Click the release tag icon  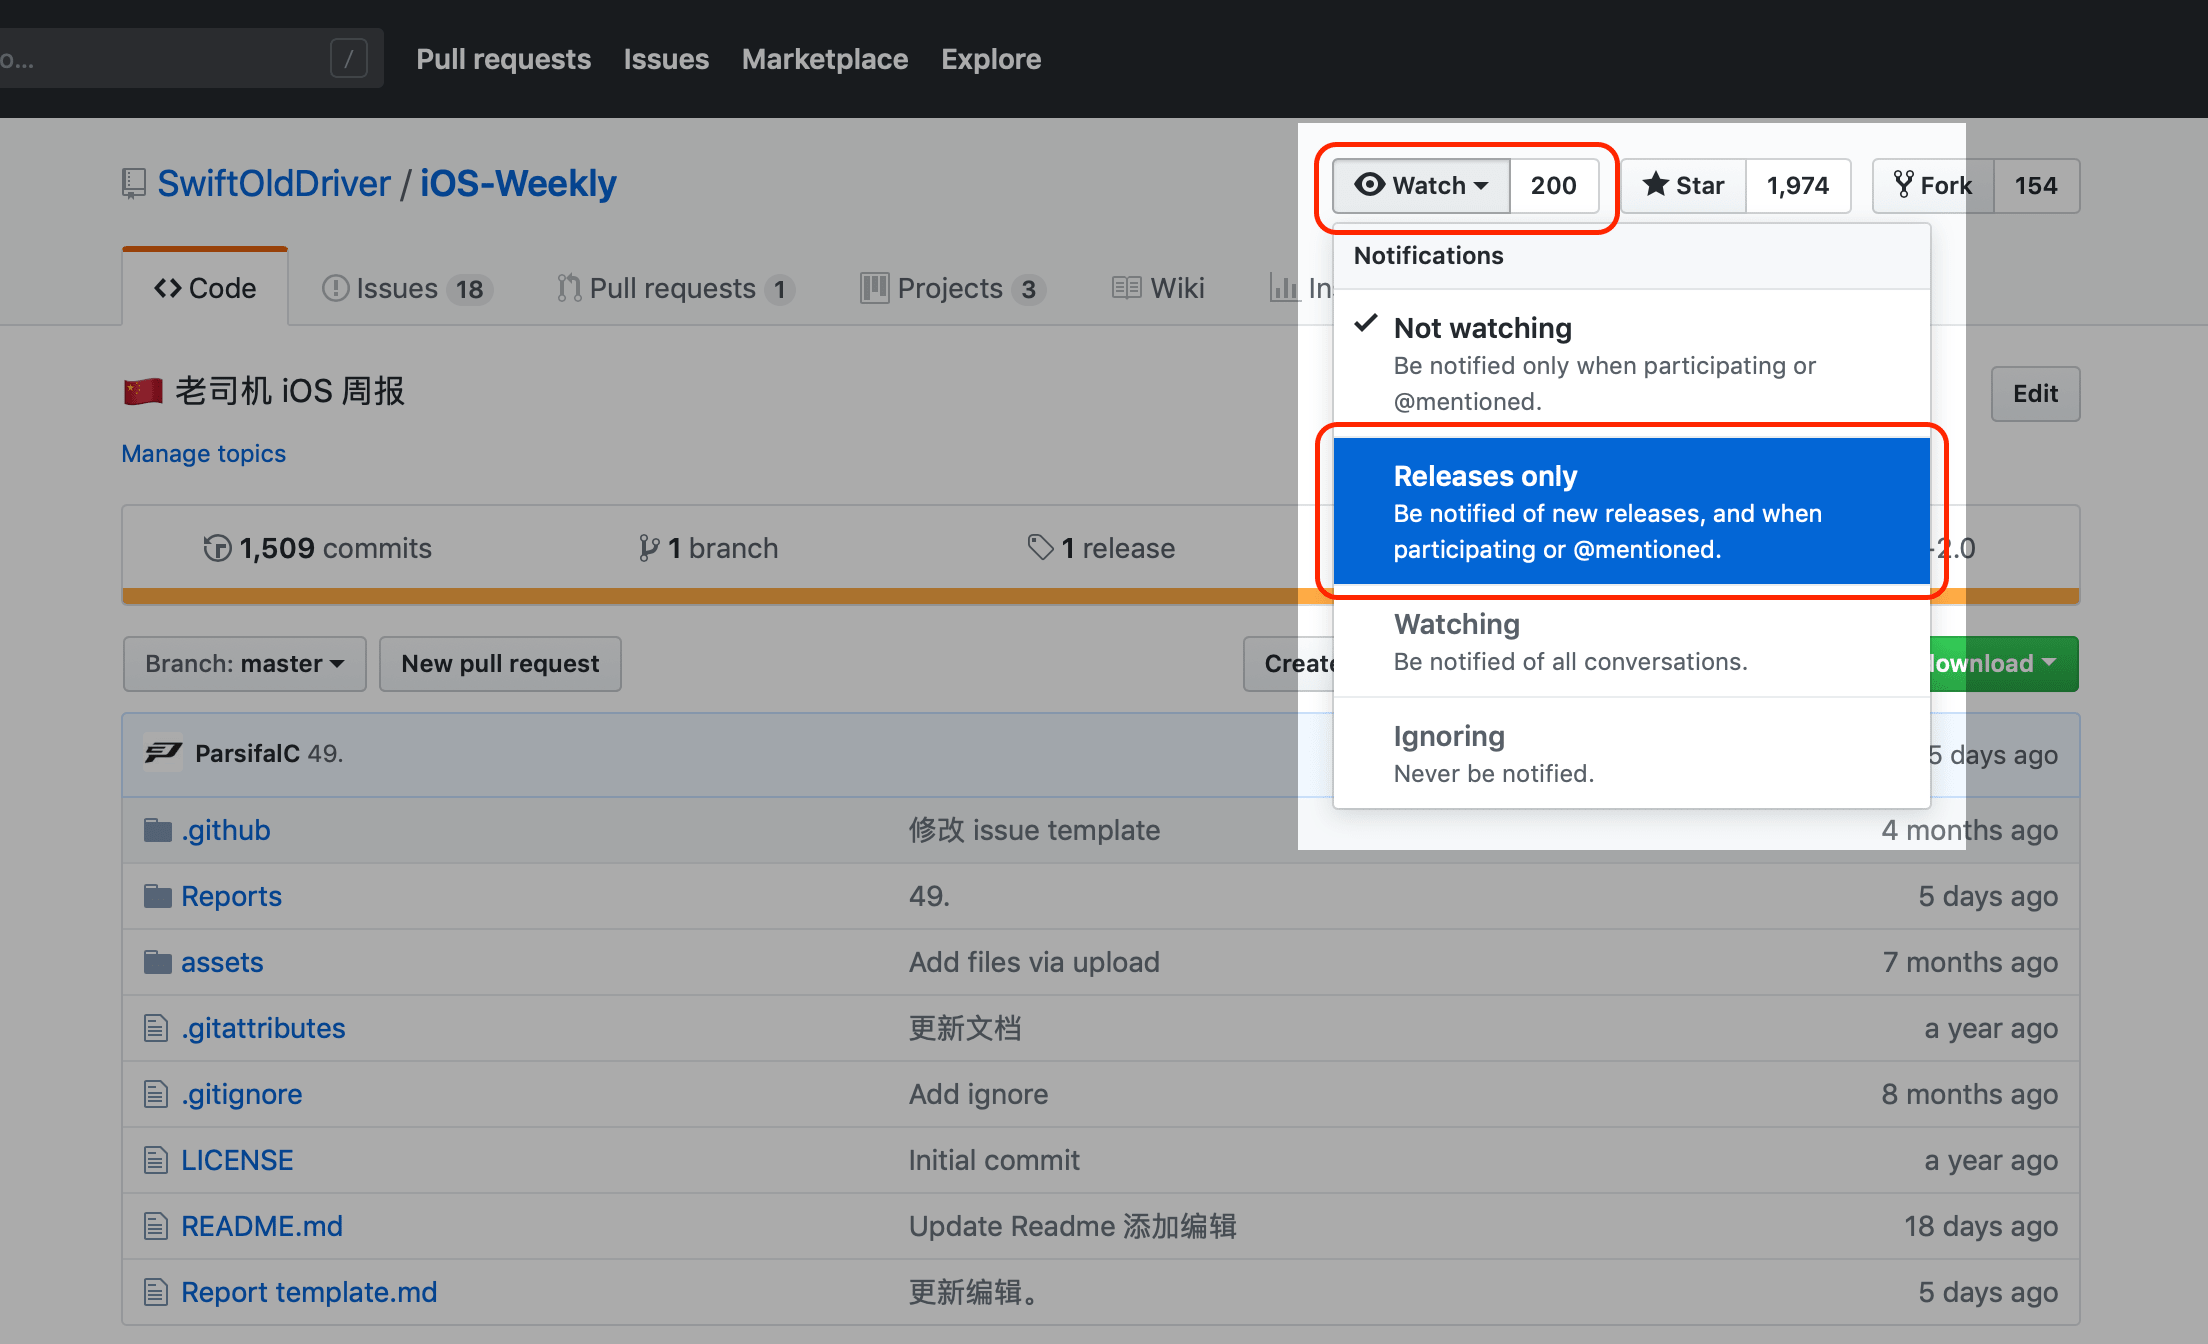pos(1040,547)
